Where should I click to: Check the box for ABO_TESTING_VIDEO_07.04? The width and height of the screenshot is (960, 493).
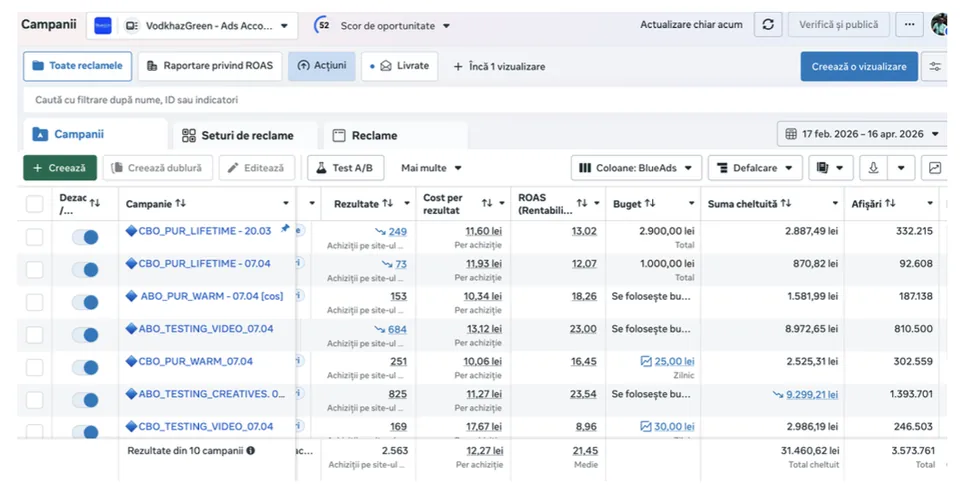click(x=35, y=335)
